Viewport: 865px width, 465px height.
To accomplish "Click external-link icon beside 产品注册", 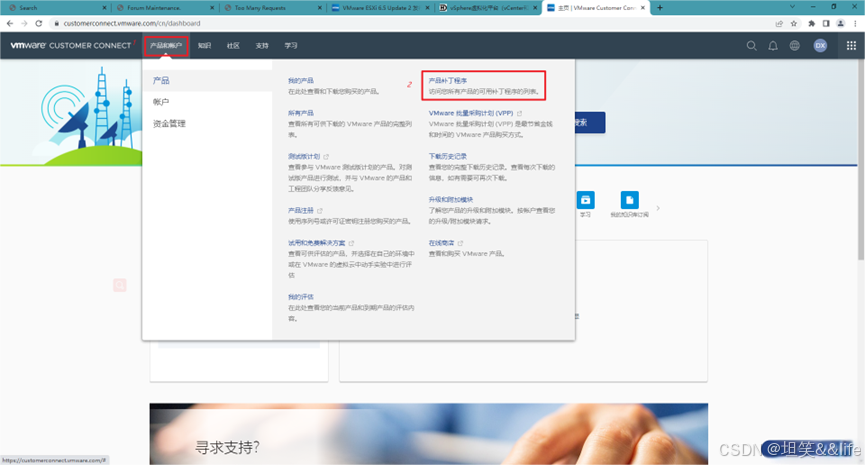I will pyautogui.click(x=320, y=211).
